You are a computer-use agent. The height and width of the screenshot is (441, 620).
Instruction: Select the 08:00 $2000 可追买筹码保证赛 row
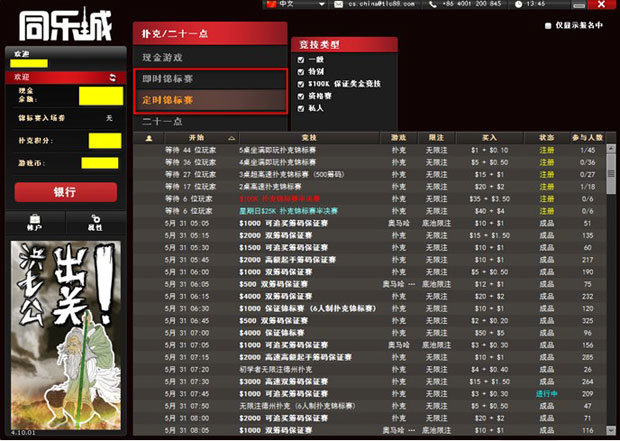tap(369, 418)
